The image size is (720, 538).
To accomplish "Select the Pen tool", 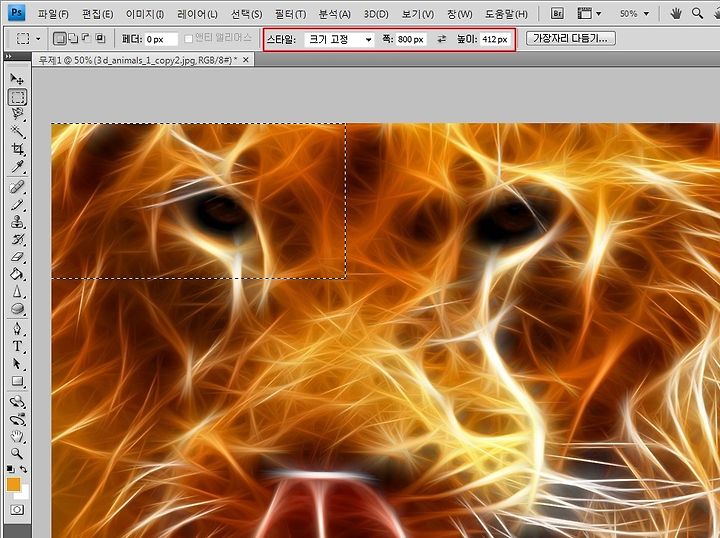I will click(x=17, y=329).
